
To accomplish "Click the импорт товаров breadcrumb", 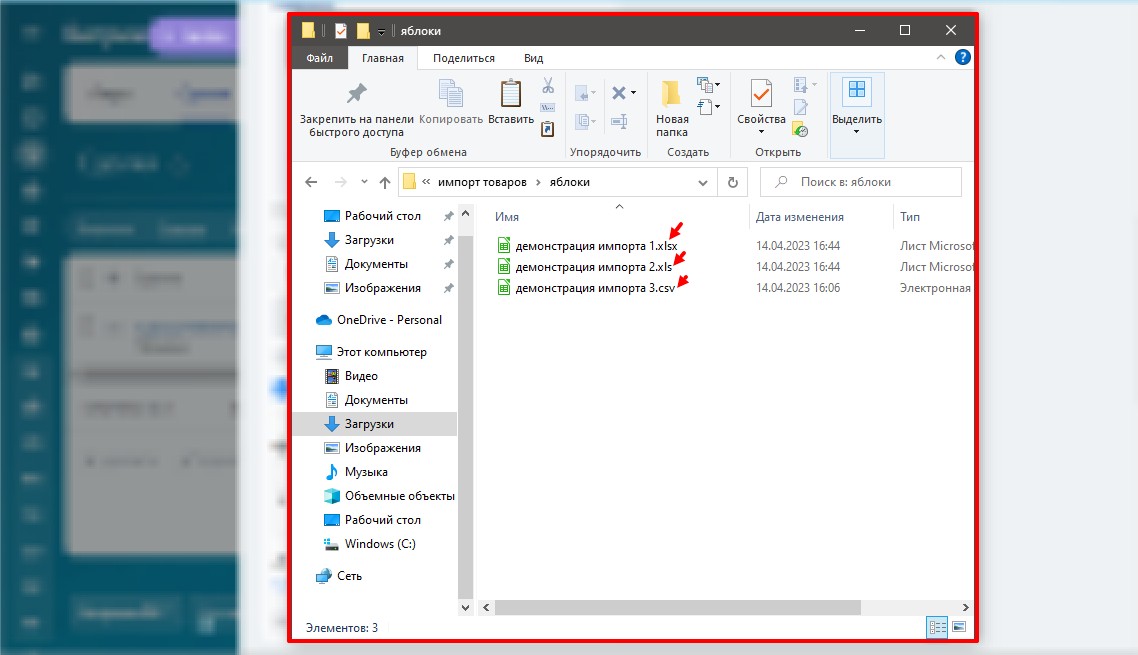I will point(482,182).
